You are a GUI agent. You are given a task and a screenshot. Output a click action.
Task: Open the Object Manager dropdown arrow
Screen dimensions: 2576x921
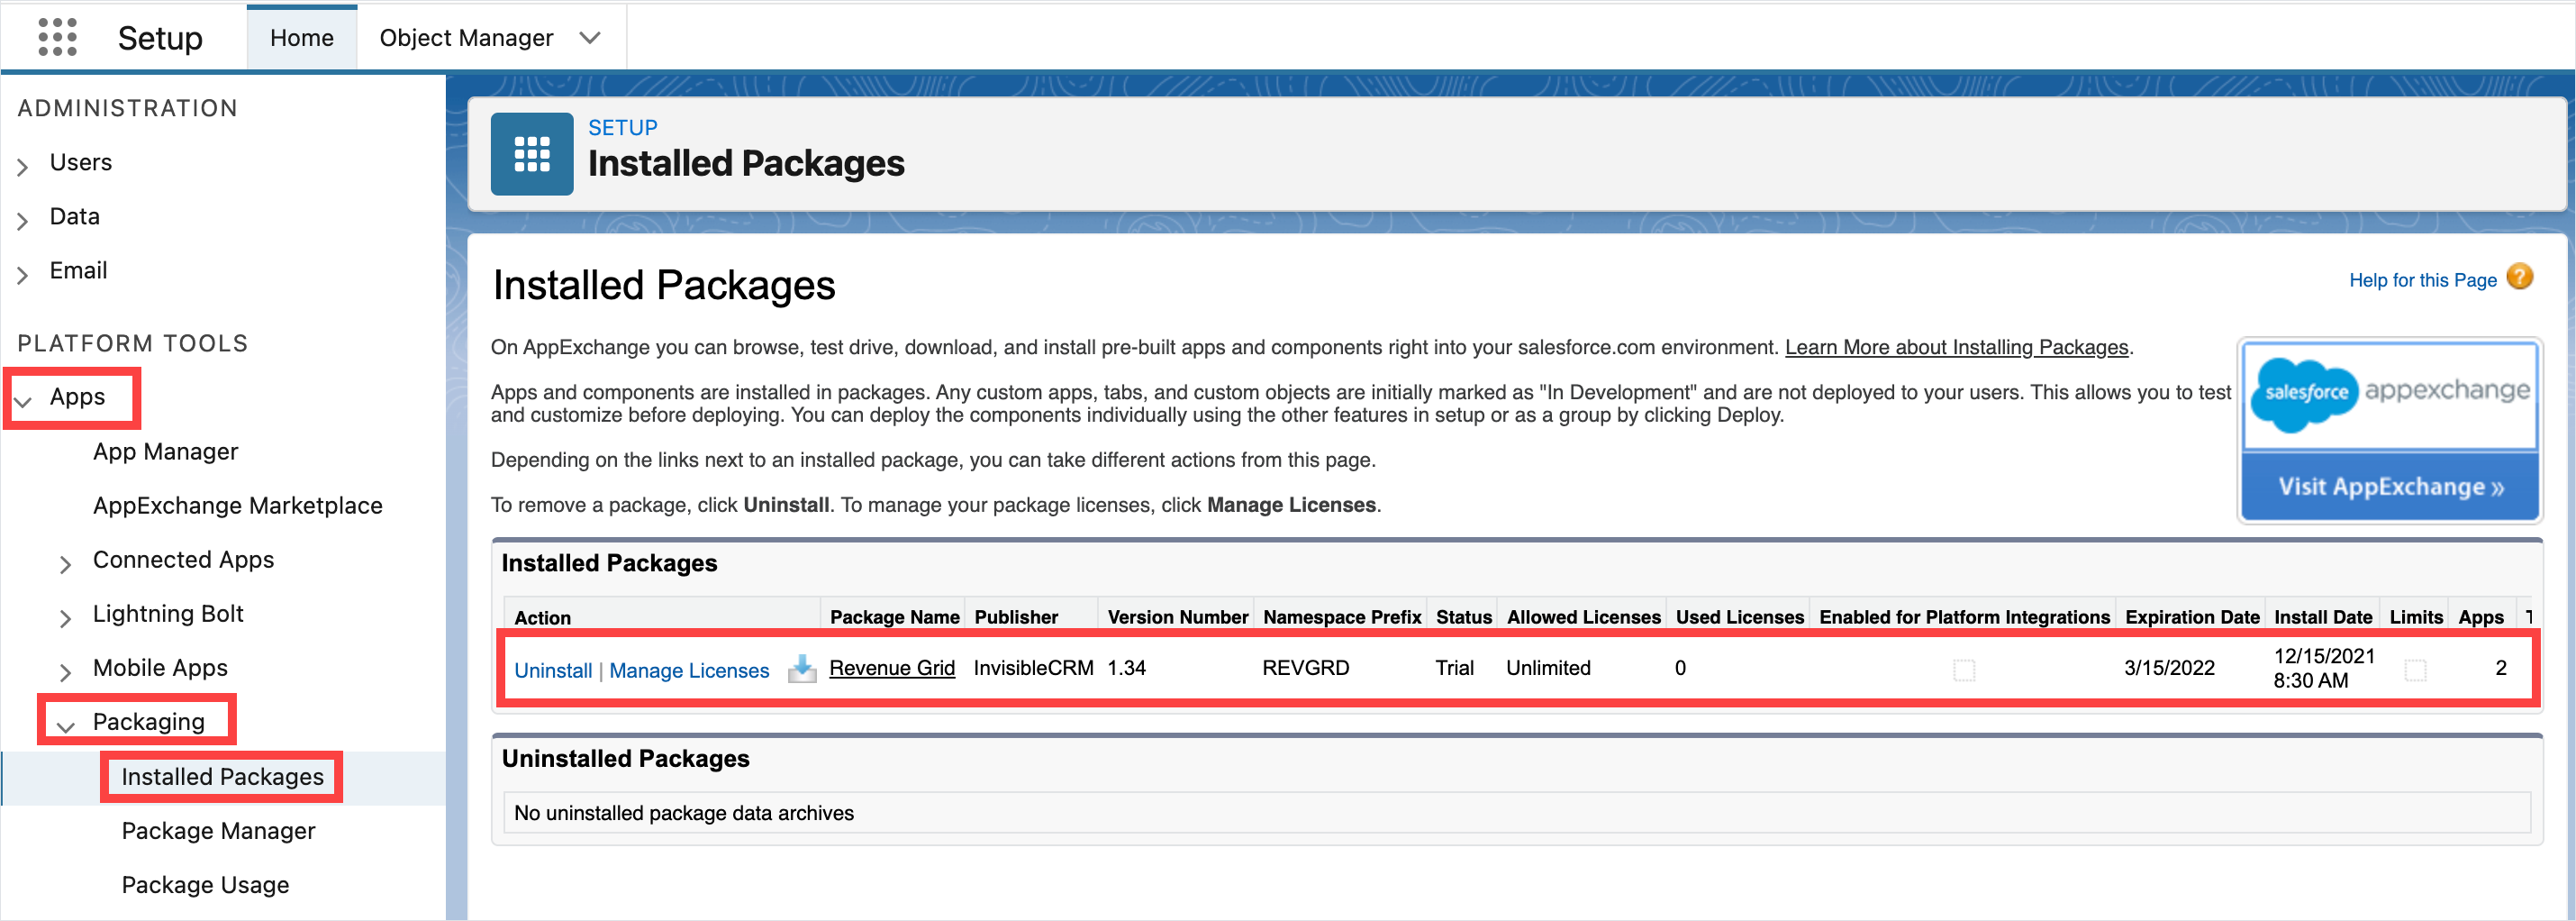tap(590, 38)
